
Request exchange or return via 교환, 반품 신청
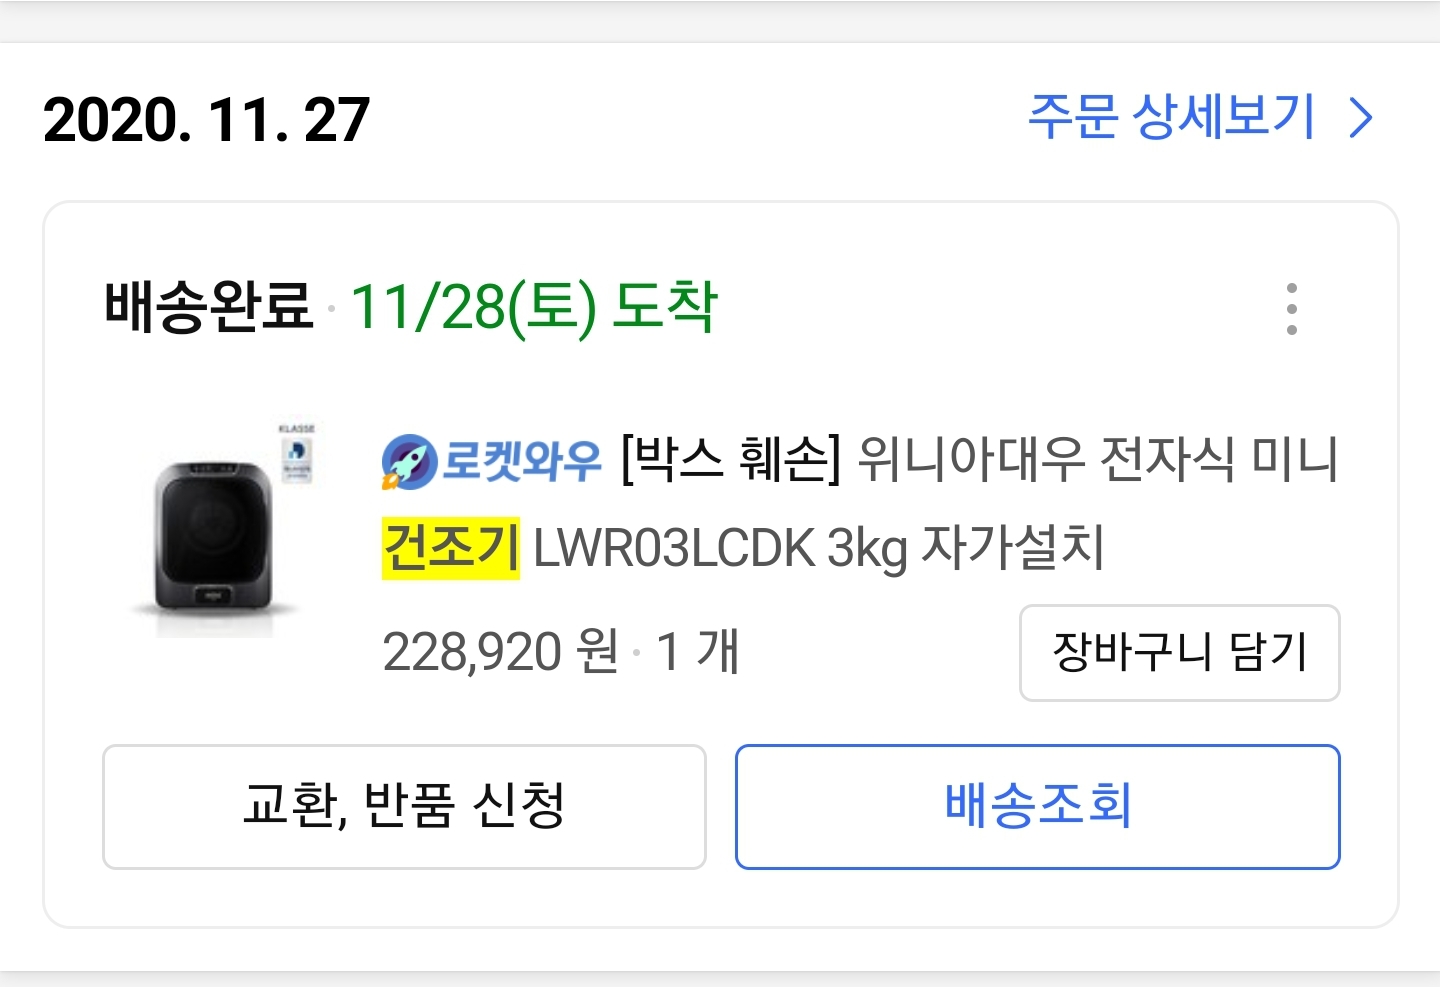[404, 806]
